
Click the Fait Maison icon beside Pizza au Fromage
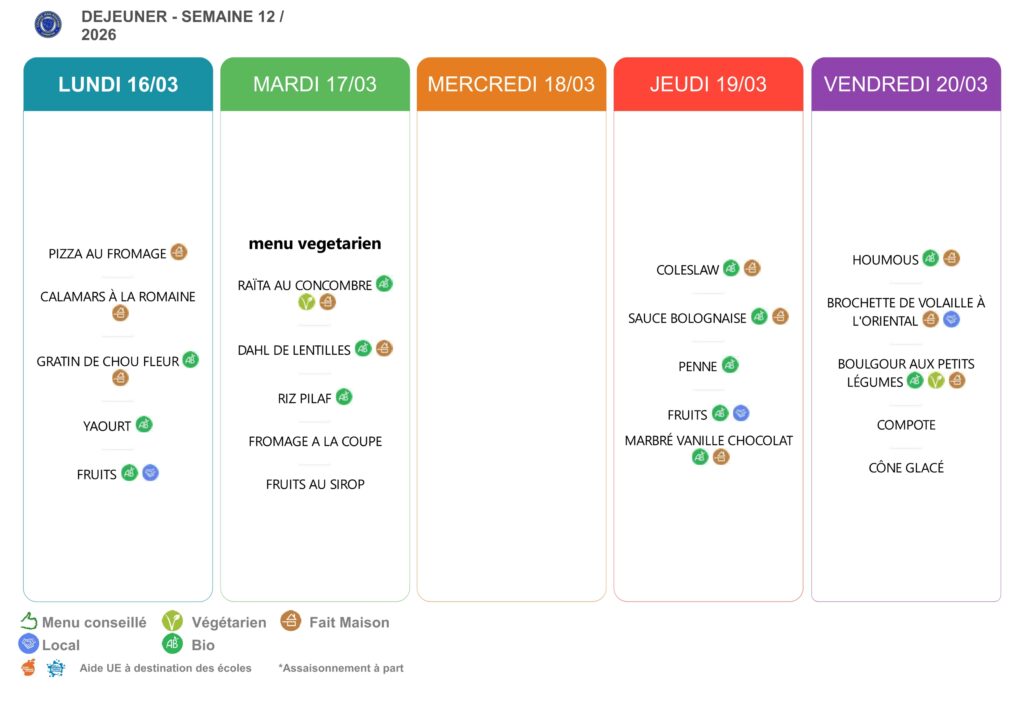(179, 252)
